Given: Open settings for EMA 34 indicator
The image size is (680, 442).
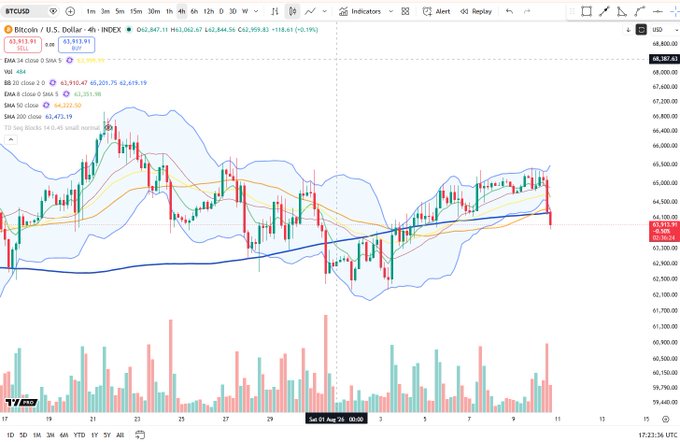Looking at the screenshot, I should pos(69,60).
